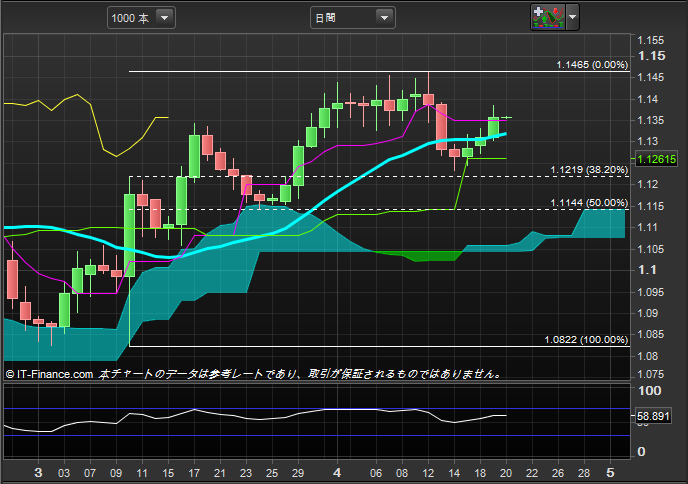Click the RSI value label 58.891
The image size is (688, 484).
click(653, 416)
